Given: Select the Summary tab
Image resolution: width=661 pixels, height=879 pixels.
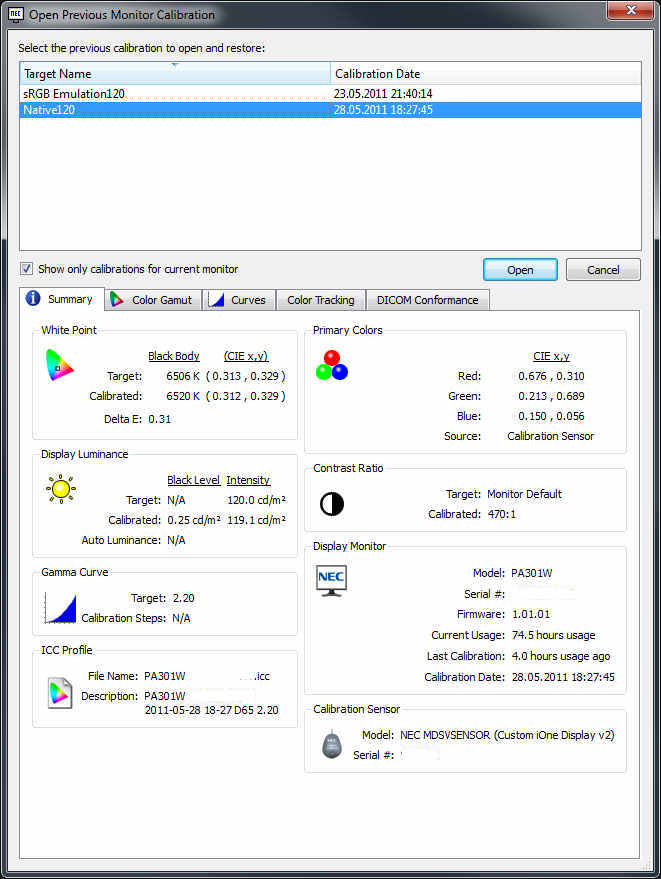Looking at the screenshot, I should [60, 299].
